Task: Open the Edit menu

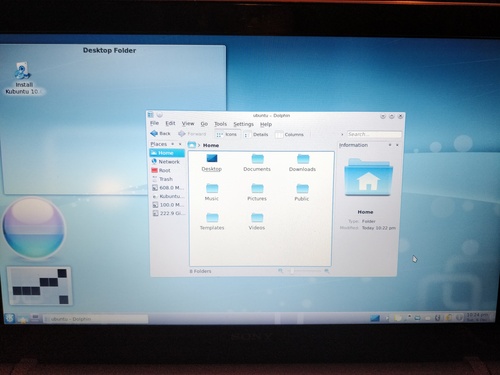Action: pos(170,123)
